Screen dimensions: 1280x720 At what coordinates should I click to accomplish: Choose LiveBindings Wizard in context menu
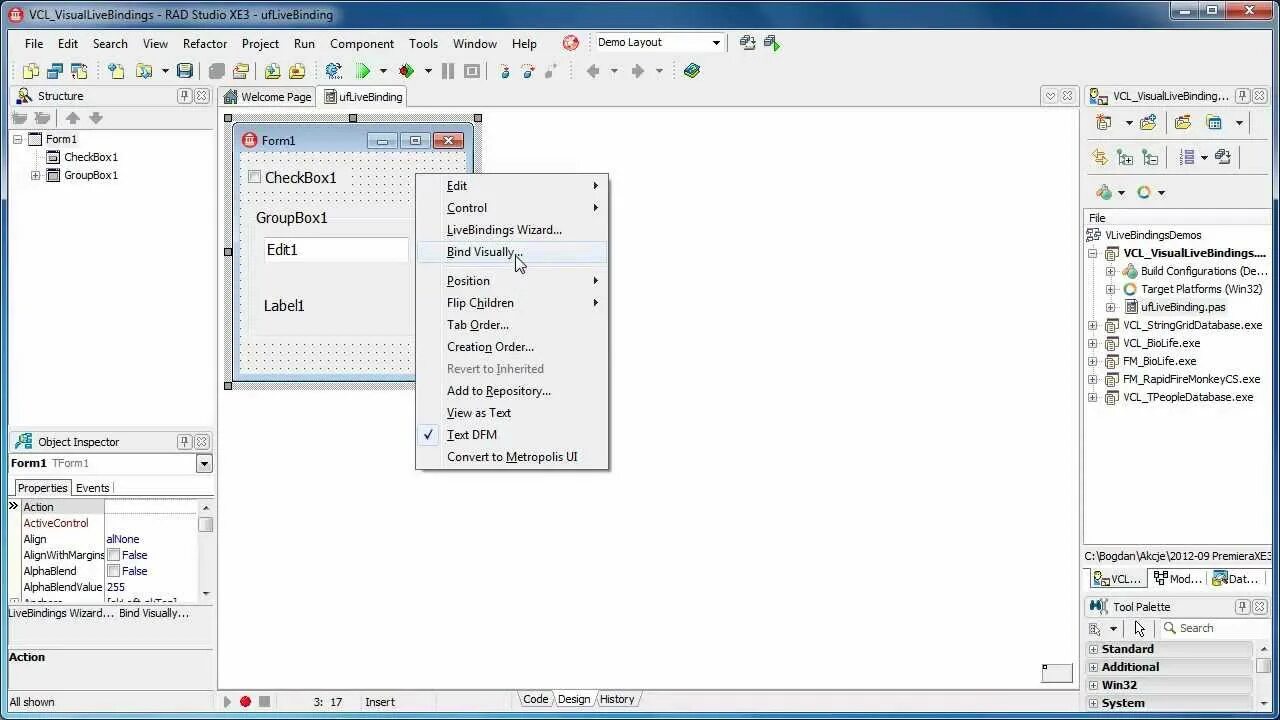pos(512,230)
